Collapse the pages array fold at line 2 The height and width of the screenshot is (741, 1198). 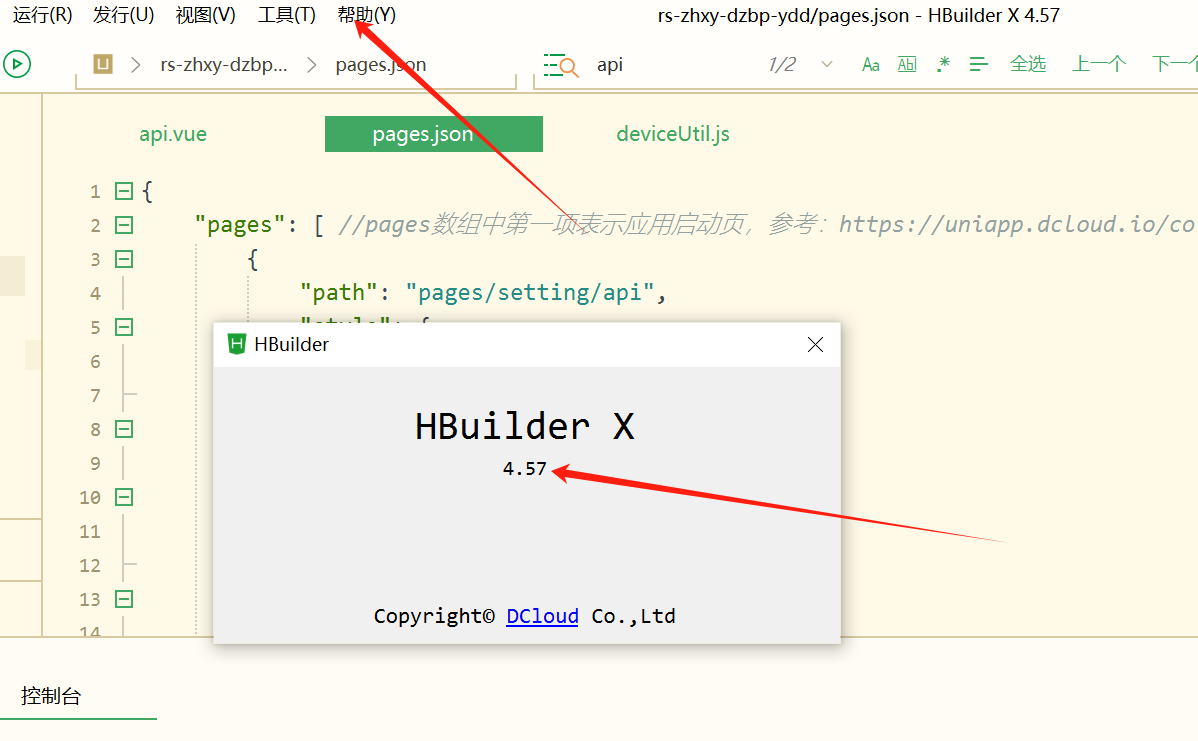(124, 225)
